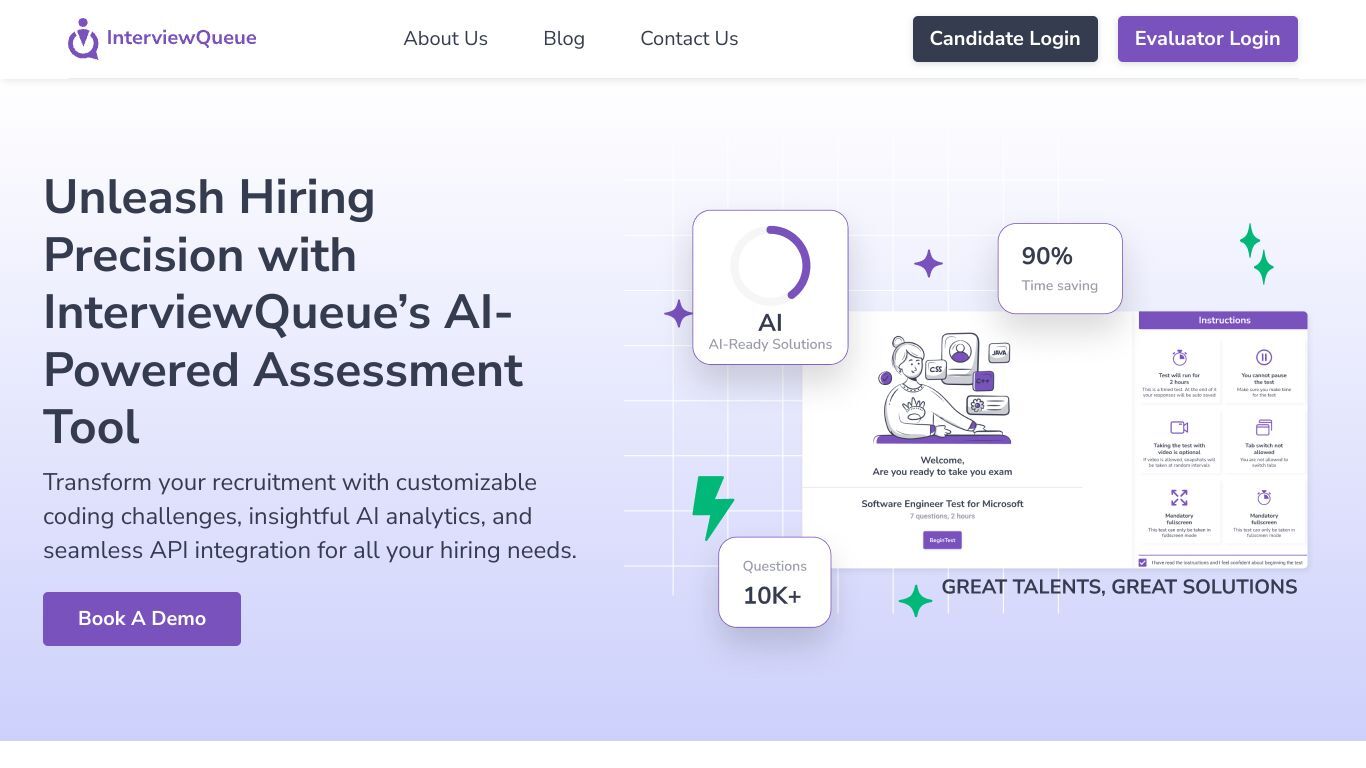Screen dimensions: 1366x768
Task: Click the fullscreen arrows icon in Instructions
Action: coord(1179,497)
